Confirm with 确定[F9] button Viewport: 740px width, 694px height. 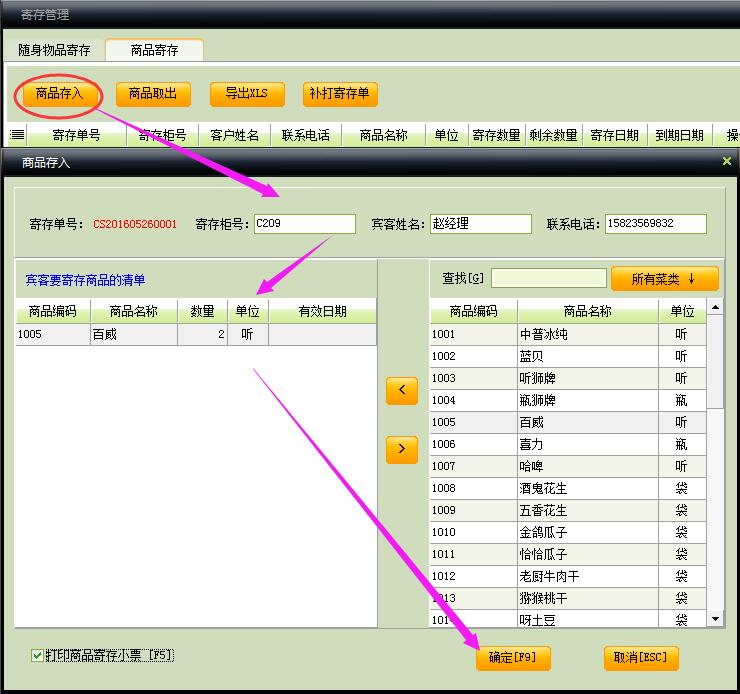pyautogui.click(x=513, y=658)
